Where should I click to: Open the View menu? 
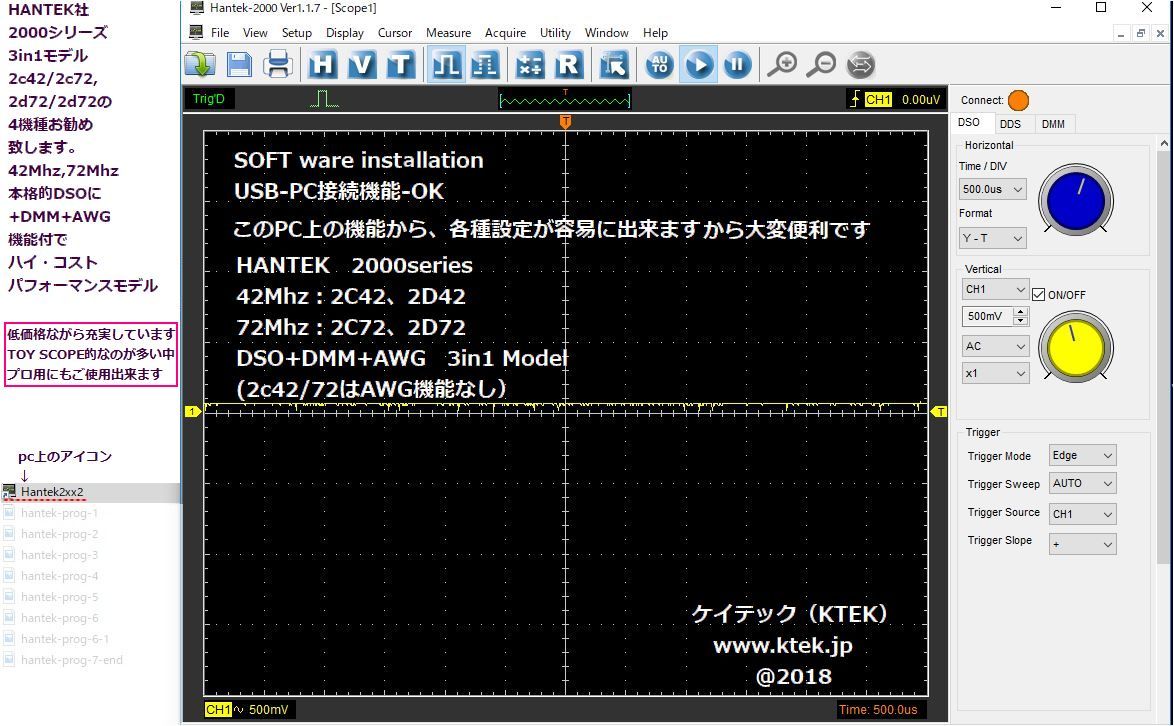[255, 33]
